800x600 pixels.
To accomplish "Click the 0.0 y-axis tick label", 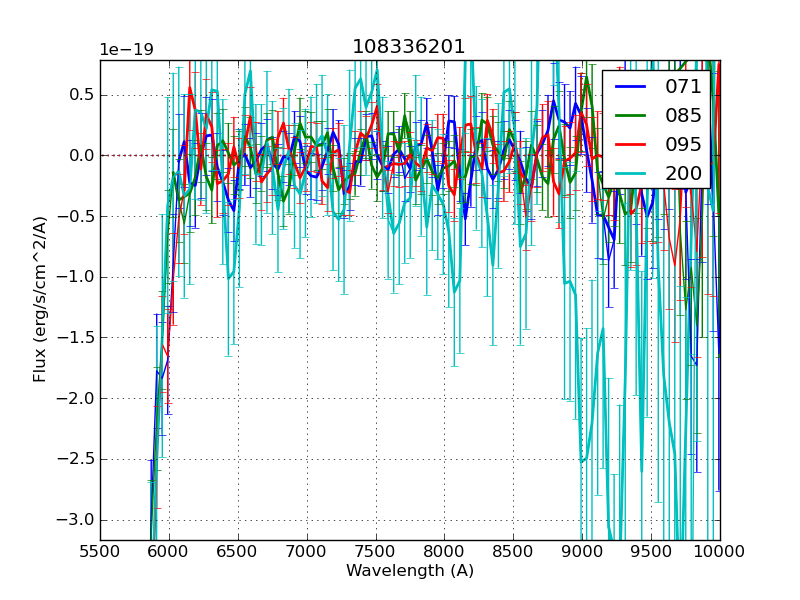I will tap(80, 155).
